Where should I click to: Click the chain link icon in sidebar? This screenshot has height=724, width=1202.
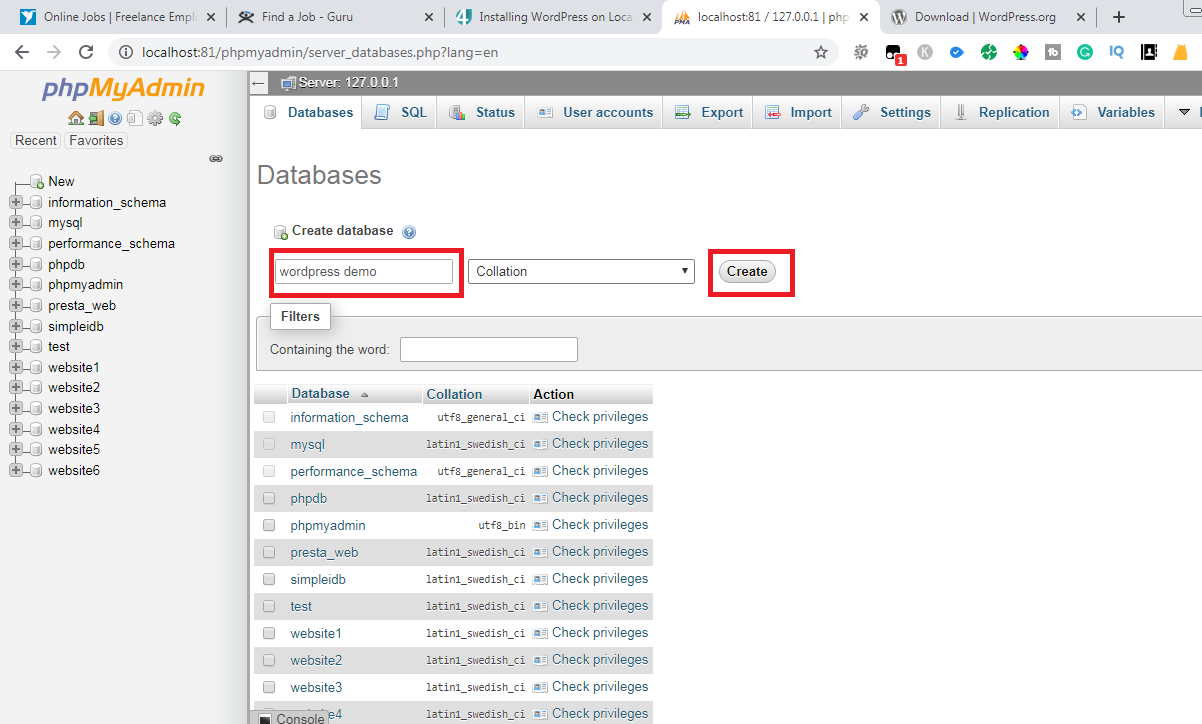(215, 158)
